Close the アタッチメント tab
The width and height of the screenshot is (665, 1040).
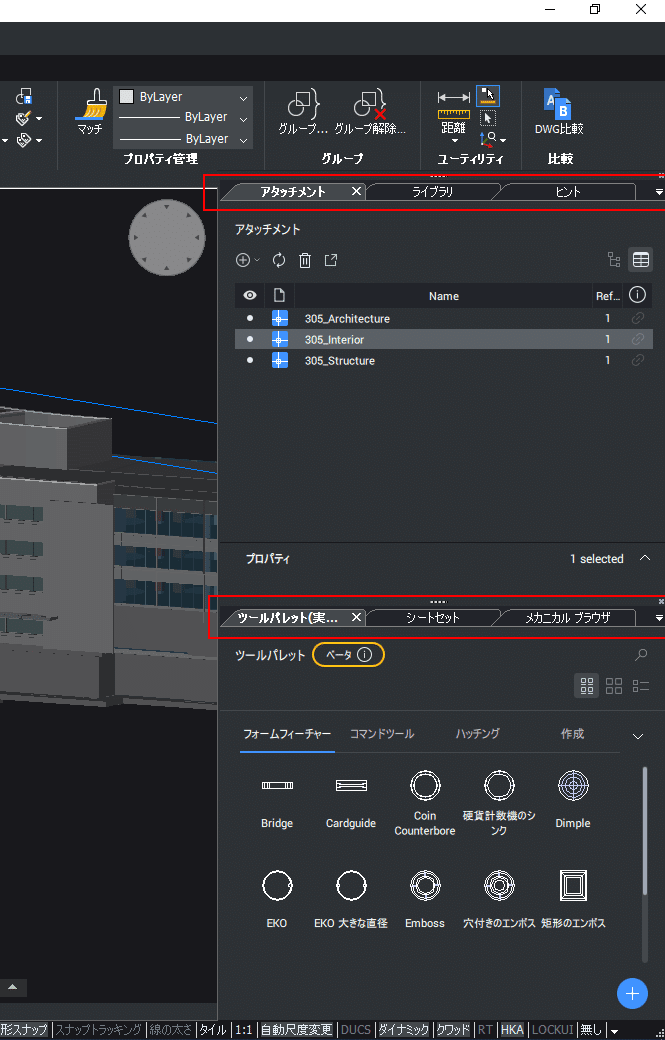(356, 191)
